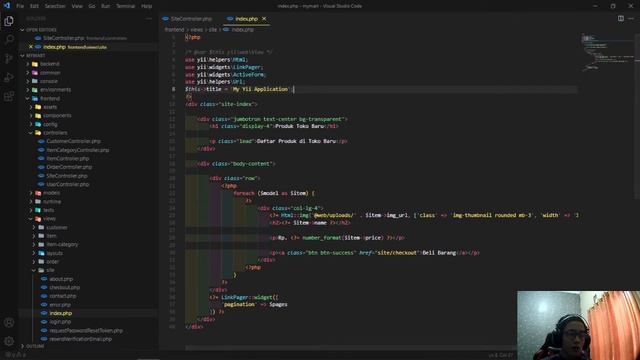640x360 pixels.
Task: Open the Explorer view in activity bar
Action: [x=9, y=21]
